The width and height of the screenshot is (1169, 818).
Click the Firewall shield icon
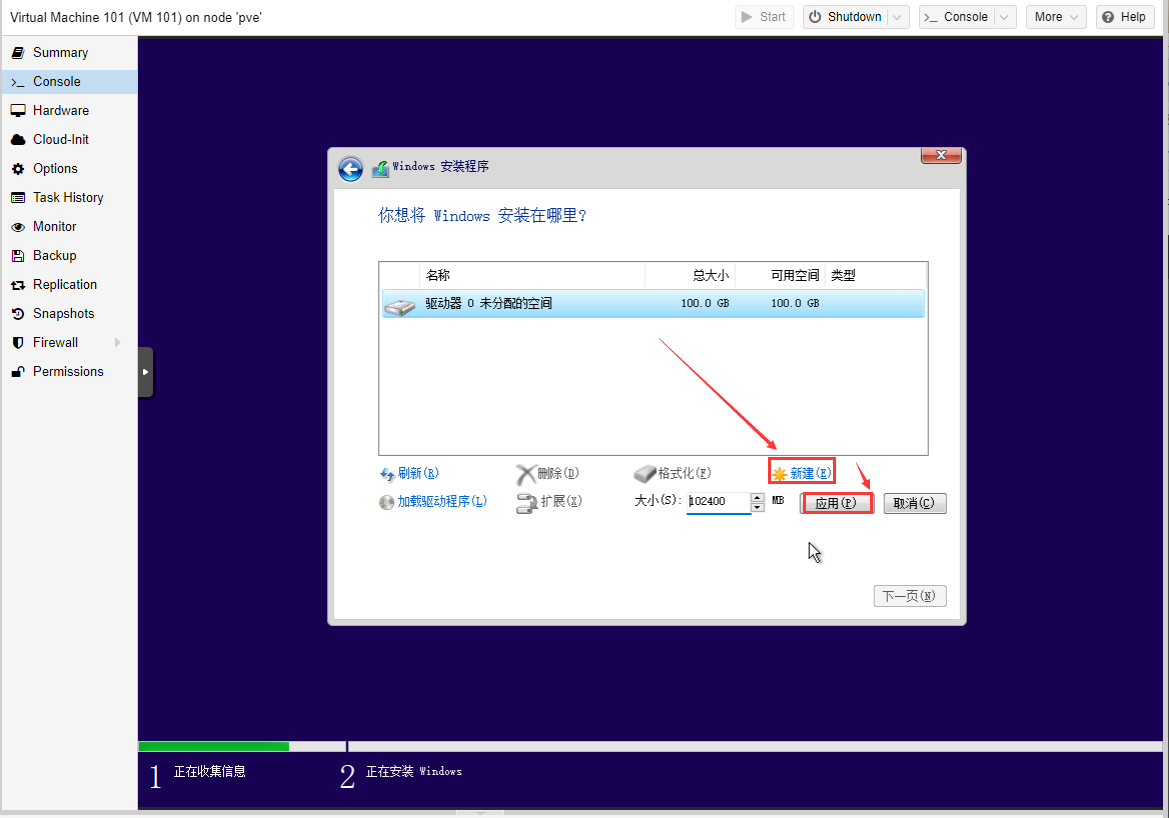(x=18, y=343)
